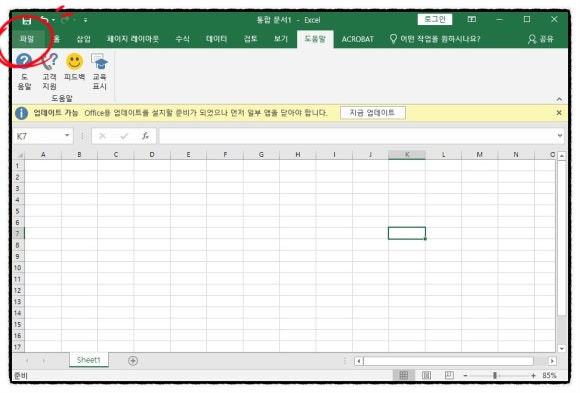Select row 7 header
The height and width of the screenshot is (393, 580).
pyautogui.click(x=18, y=234)
